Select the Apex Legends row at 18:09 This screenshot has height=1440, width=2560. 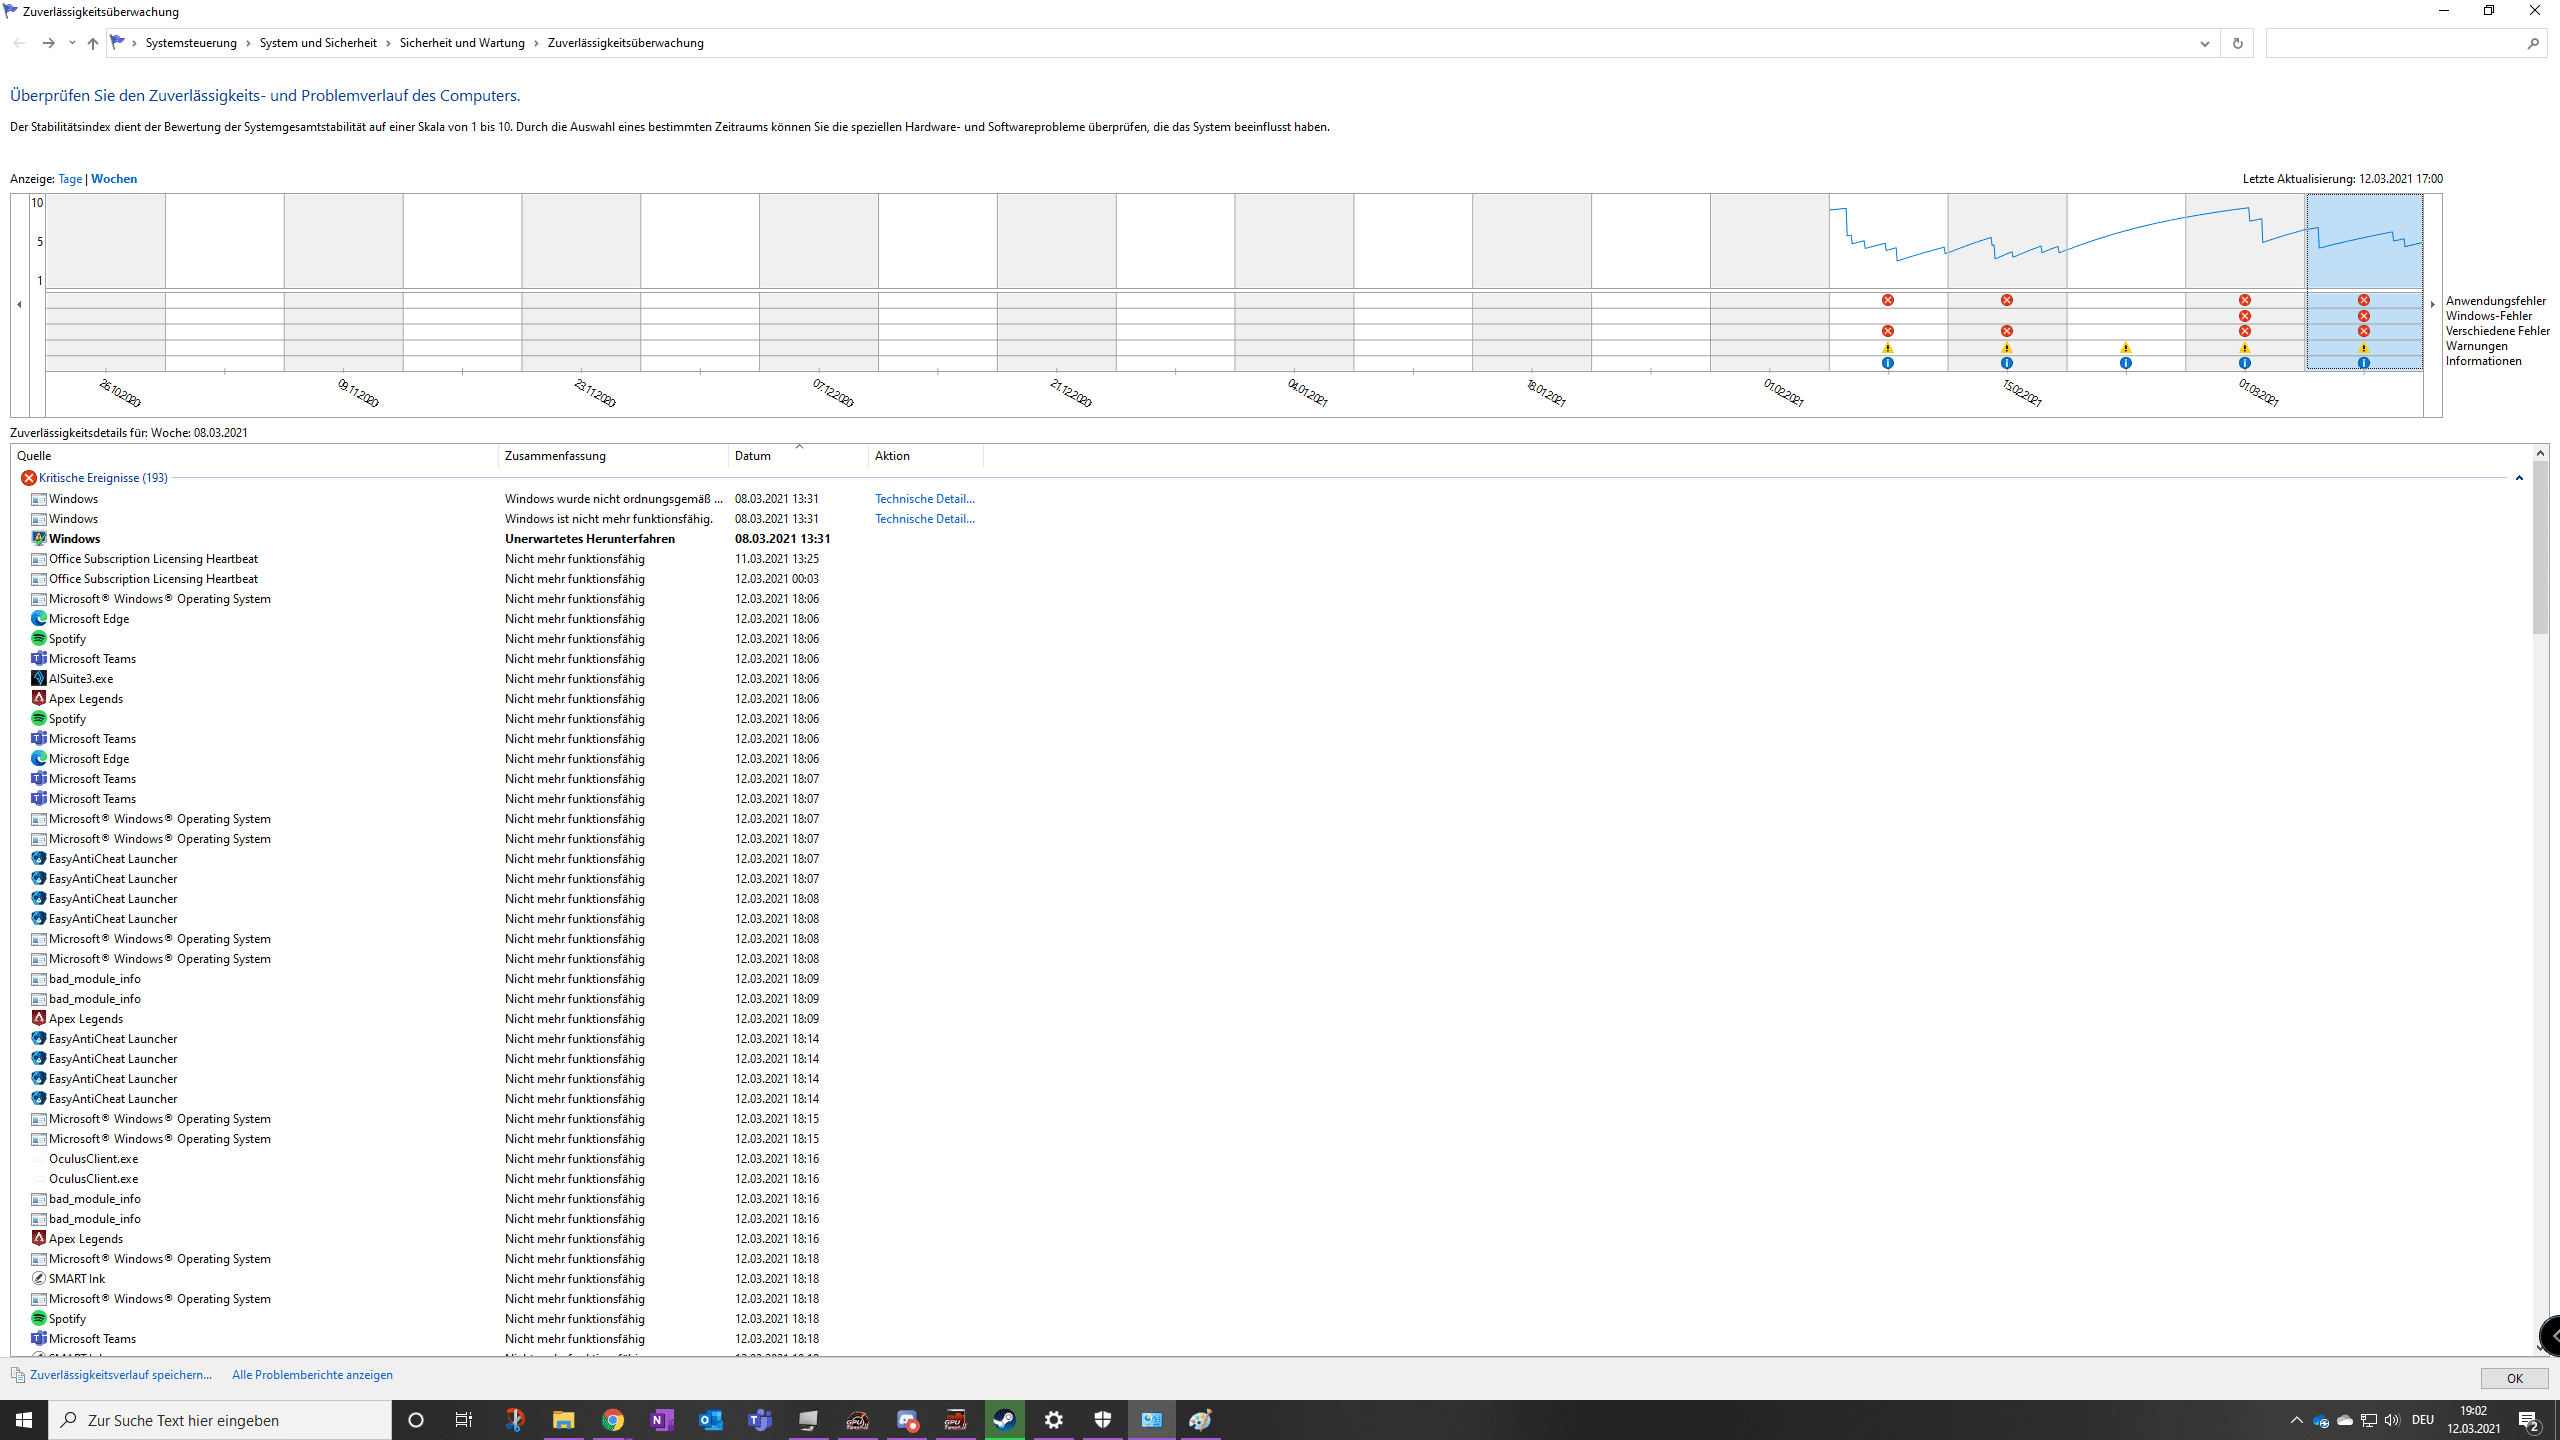point(1270,1019)
